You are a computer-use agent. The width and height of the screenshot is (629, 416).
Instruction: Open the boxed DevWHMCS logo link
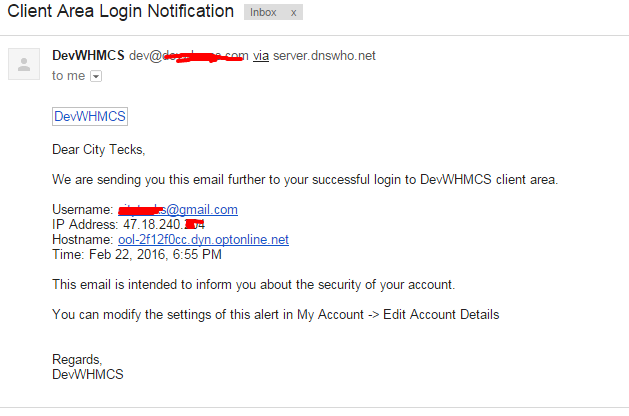90,116
